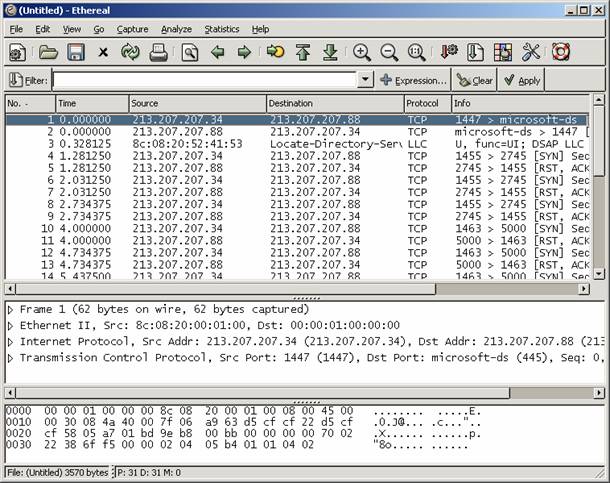The height and width of the screenshot is (483, 610).
Task: Click the Apply filter button
Action: [522, 80]
